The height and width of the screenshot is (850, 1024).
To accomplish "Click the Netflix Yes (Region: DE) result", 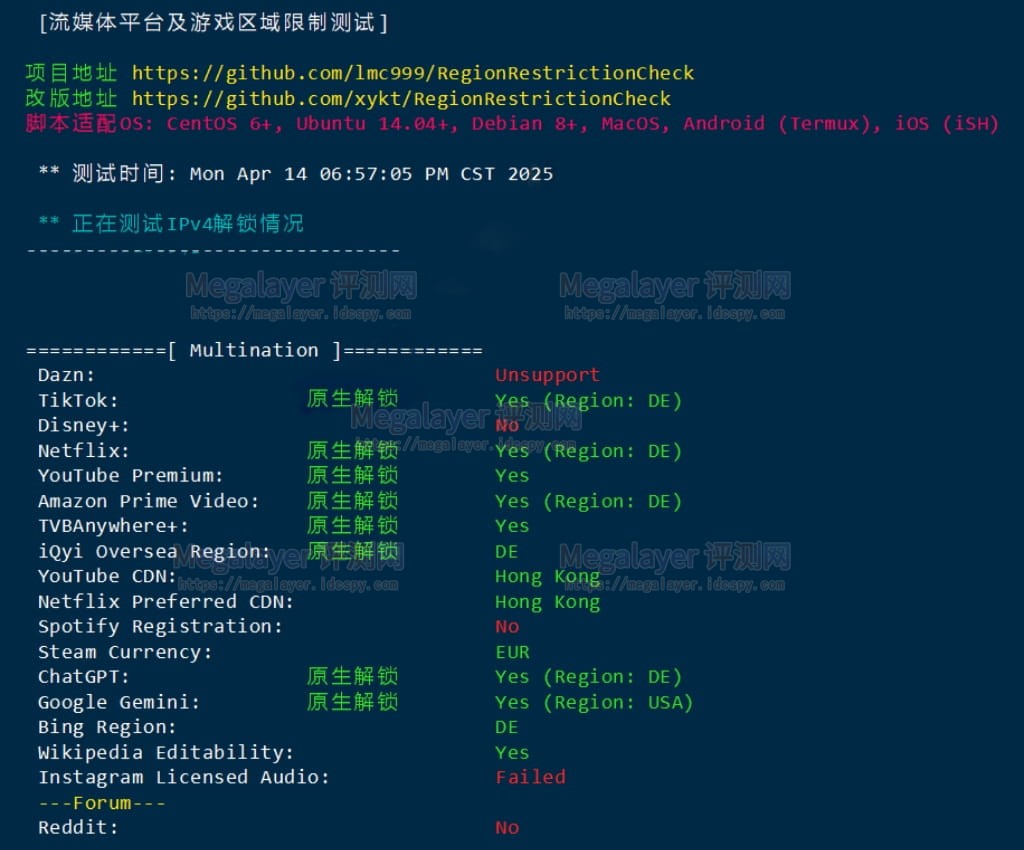I will 588,451.
